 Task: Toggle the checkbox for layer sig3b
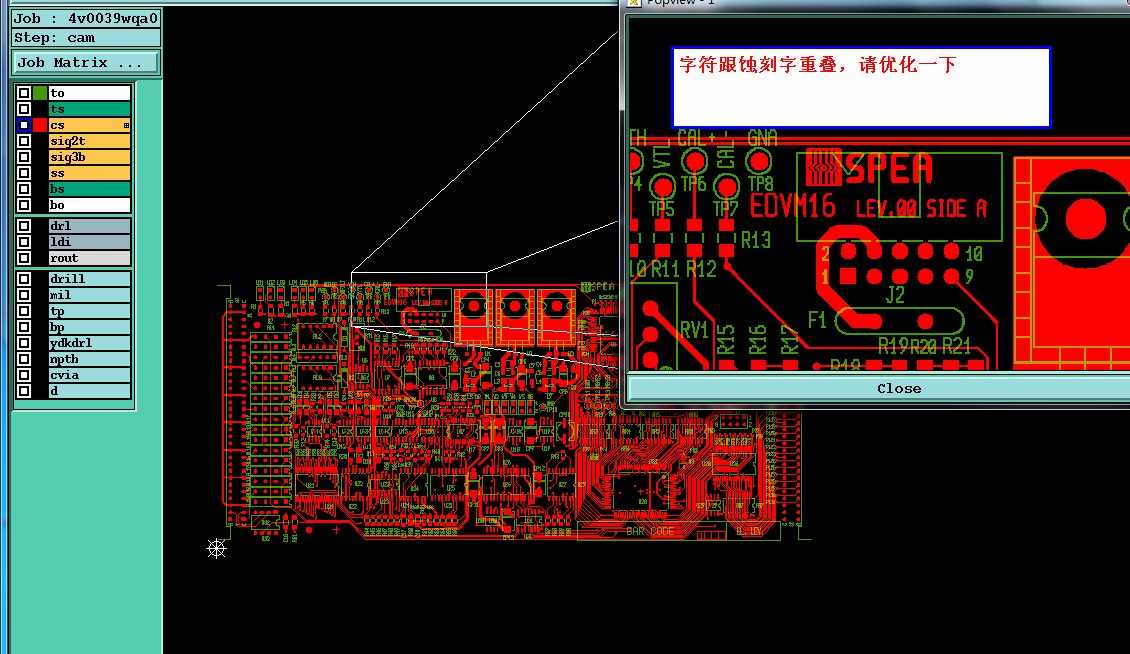coord(24,157)
